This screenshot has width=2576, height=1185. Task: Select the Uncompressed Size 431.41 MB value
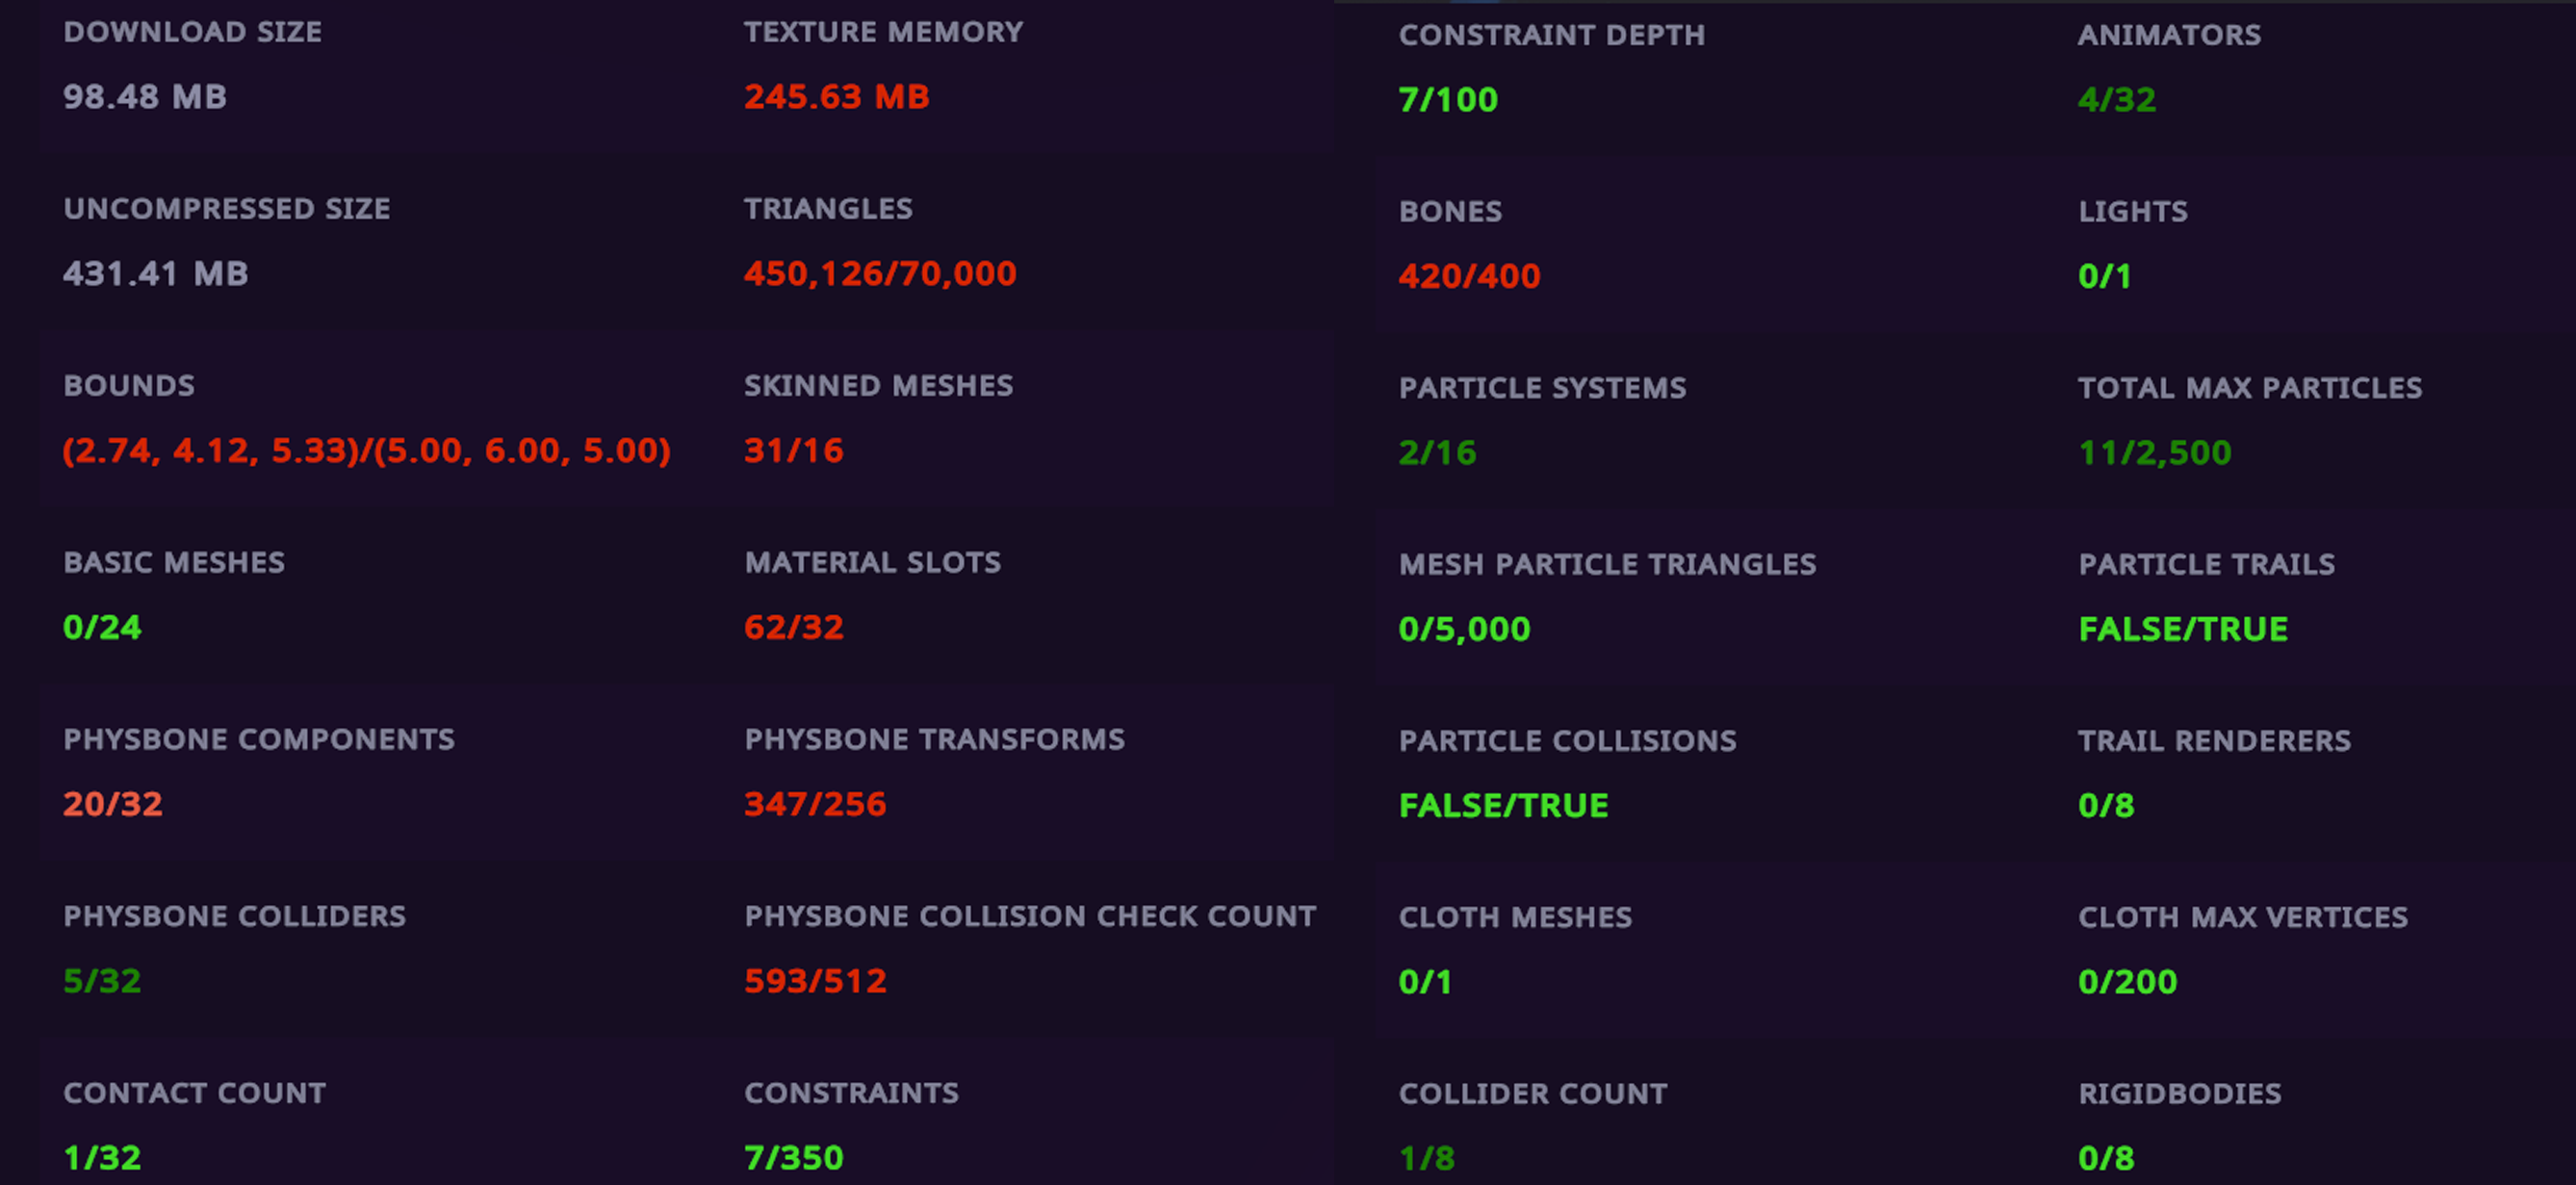click(155, 274)
